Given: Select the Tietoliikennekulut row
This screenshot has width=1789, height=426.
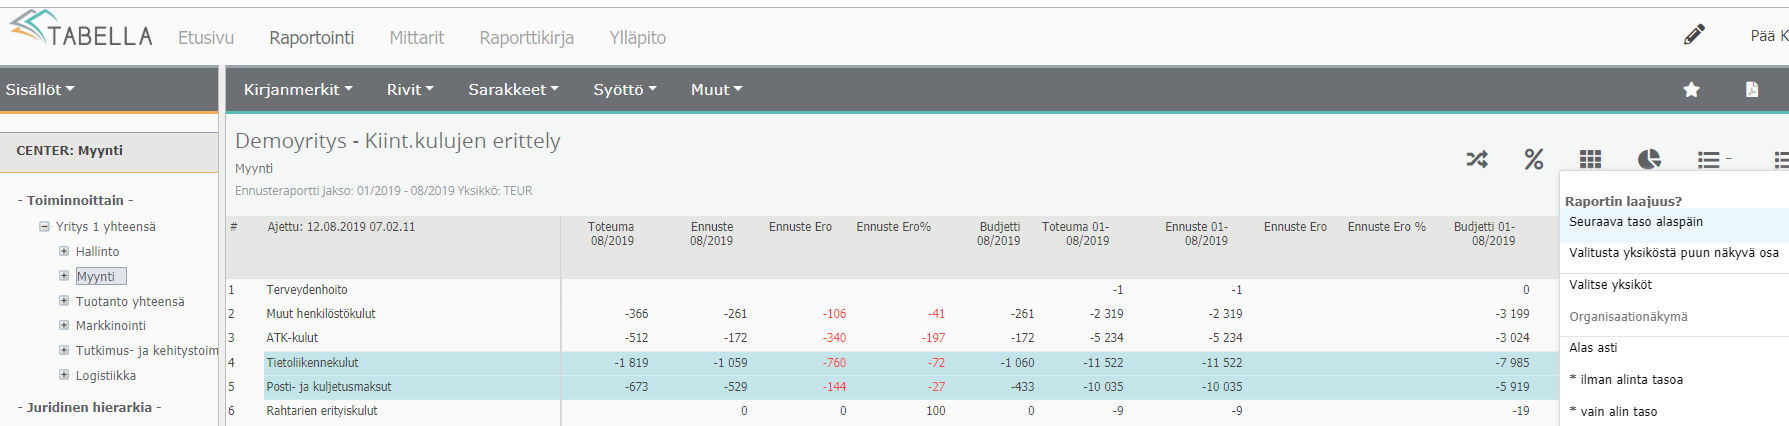Looking at the screenshot, I should 312,363.
